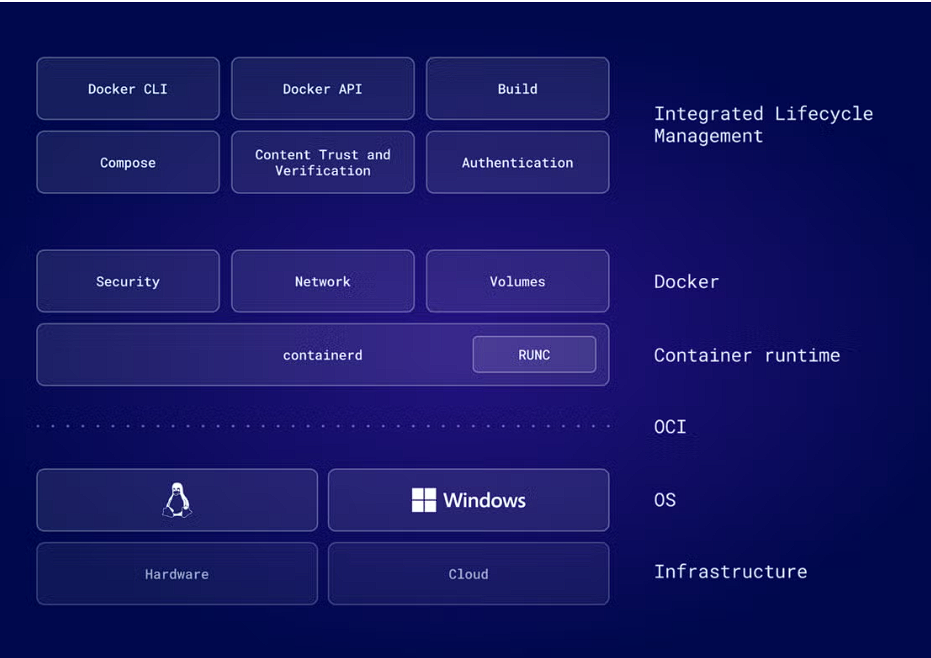Click the Volumes block
The height and width of the screenshot is (658, 931).
pos(517,282)
